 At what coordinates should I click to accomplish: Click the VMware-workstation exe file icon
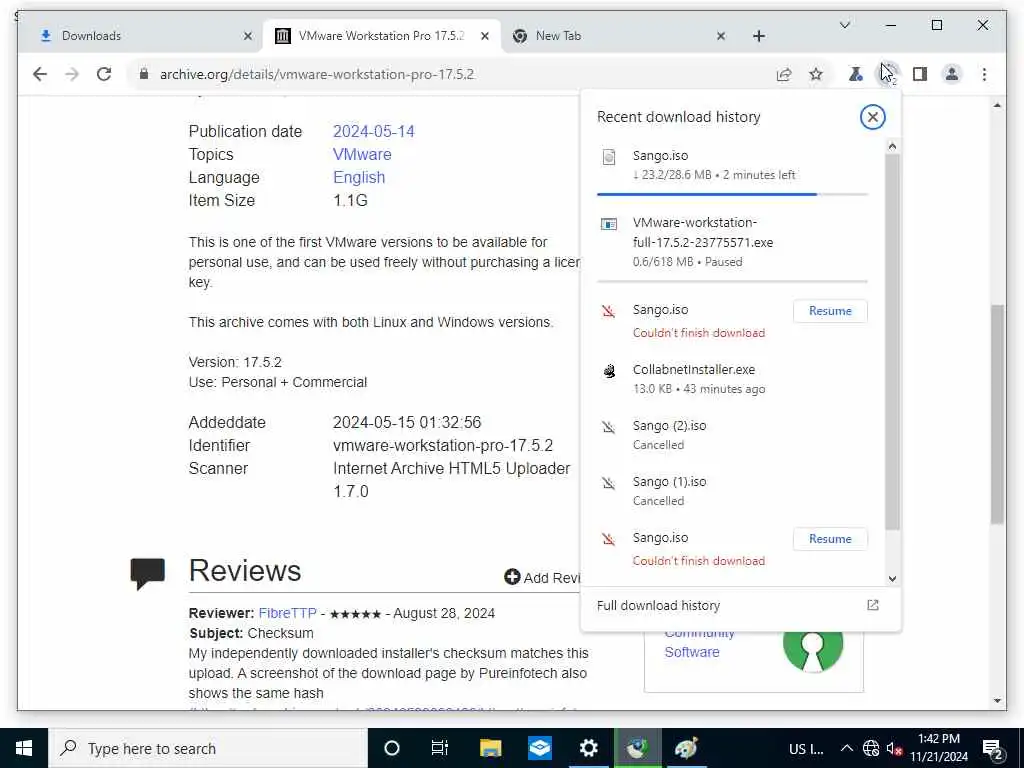pyautogui.click(x=609, y=224)
